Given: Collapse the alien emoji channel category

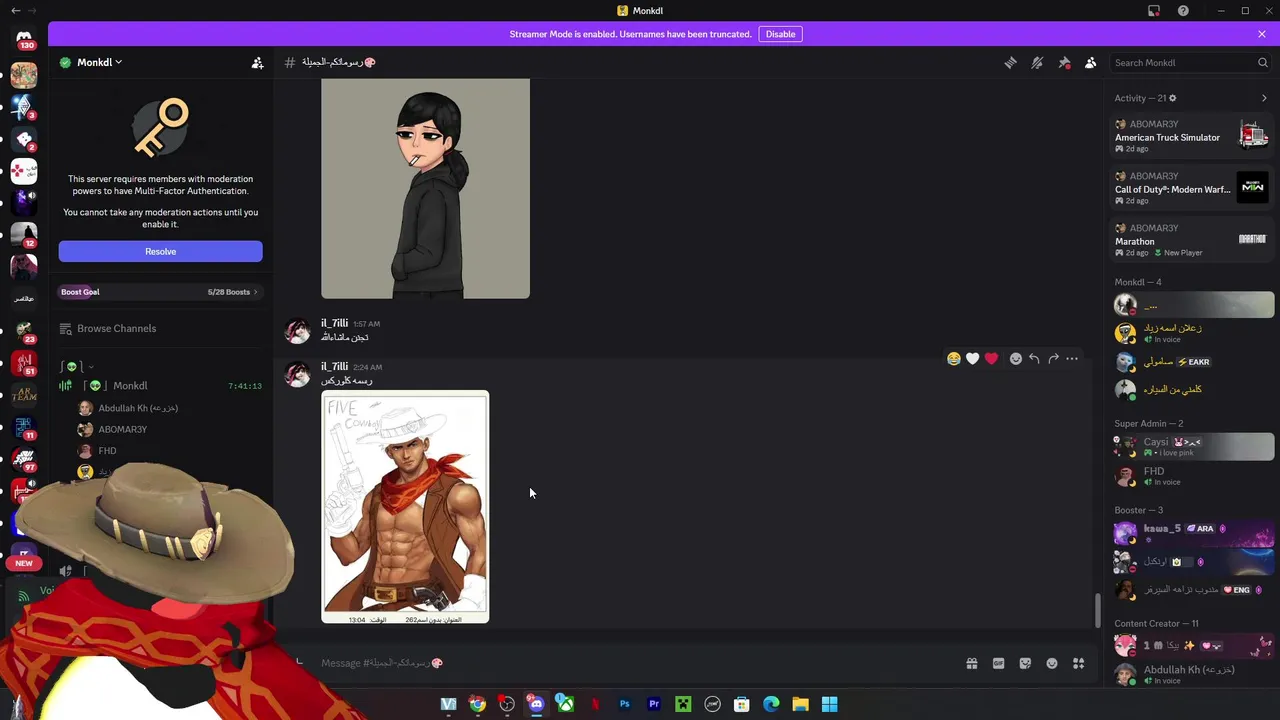Looking at the screenshot, I should point(76,366).
